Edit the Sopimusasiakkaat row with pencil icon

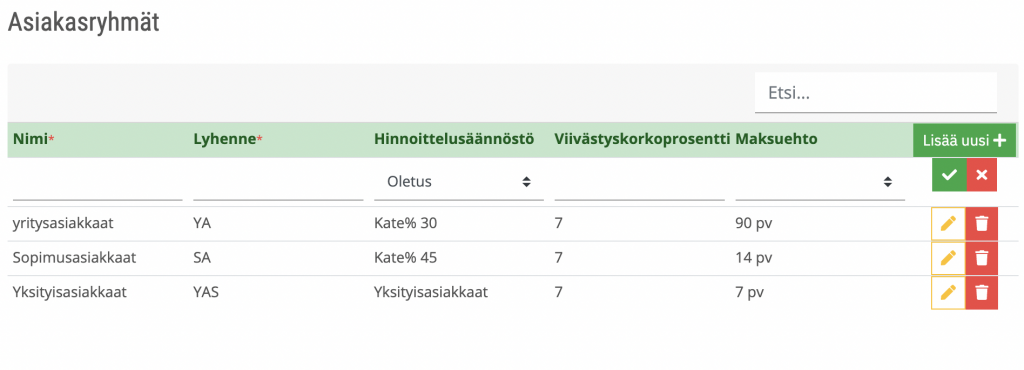click(x=948, y=258)
